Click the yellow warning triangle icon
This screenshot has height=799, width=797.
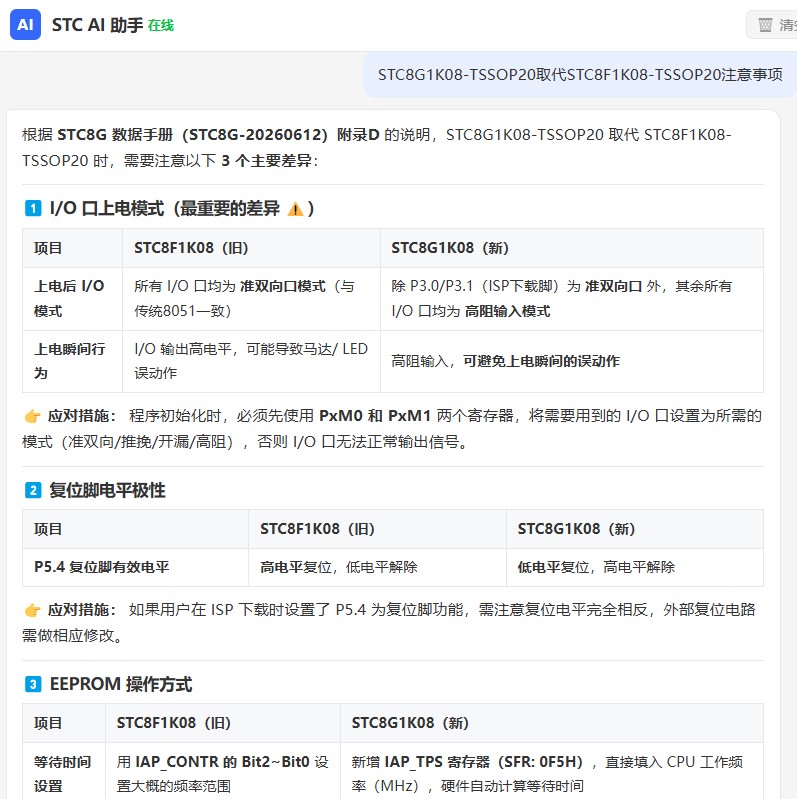[x=296, y=209]
